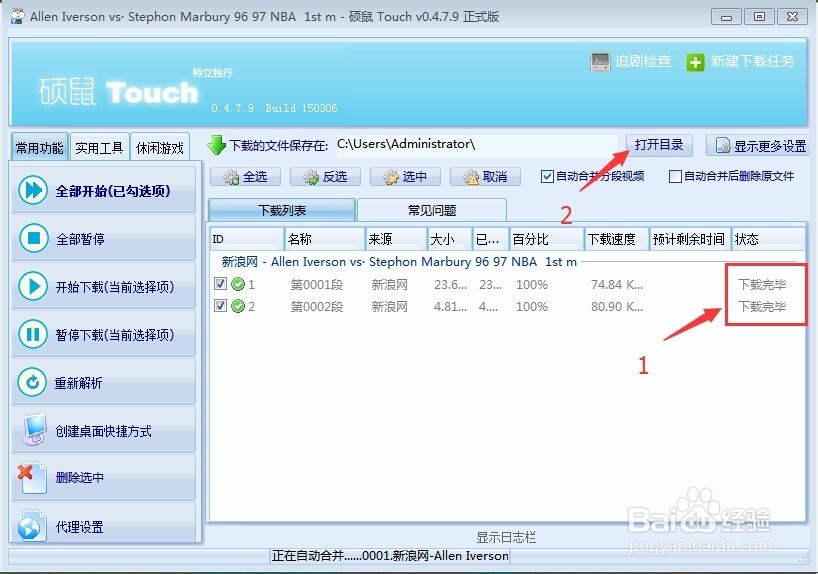
Task: Click the 80.90 K... speed cell
Action: click(617, 307)
